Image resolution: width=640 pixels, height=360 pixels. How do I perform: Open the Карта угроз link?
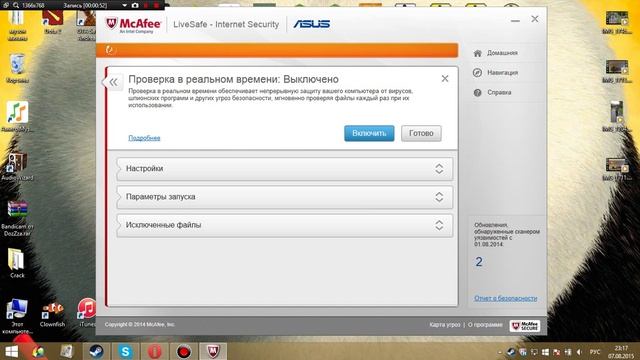click(444, 325)
